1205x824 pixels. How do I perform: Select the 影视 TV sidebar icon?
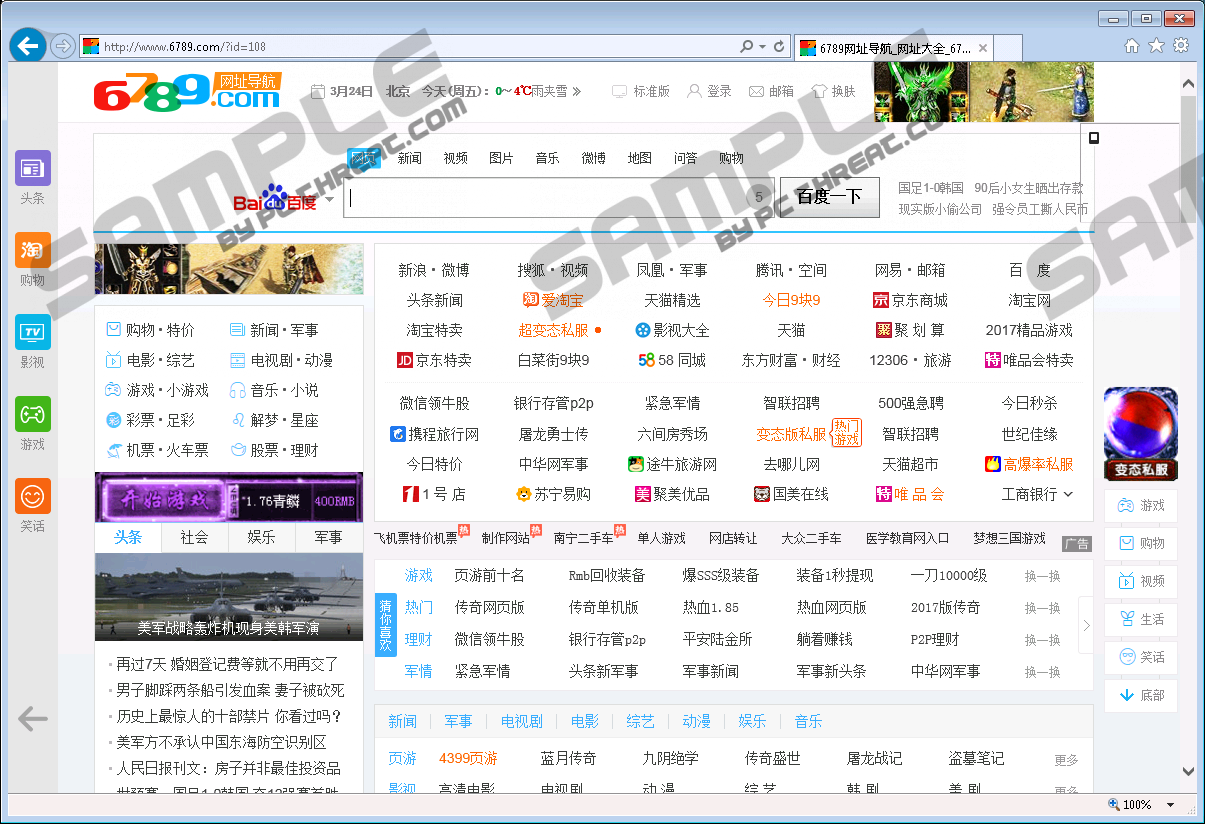pos(32,332)
